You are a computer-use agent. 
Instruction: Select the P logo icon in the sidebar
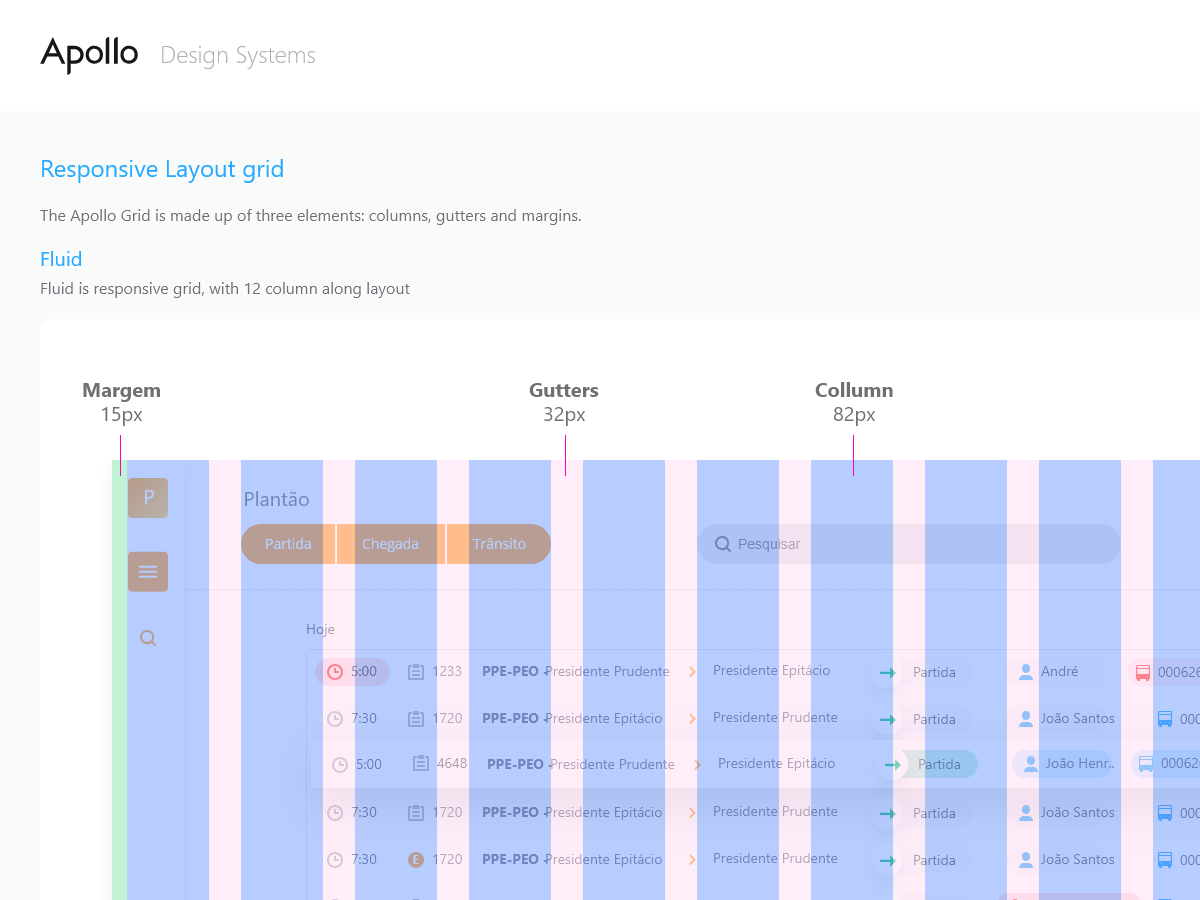(x=147, y=497)
